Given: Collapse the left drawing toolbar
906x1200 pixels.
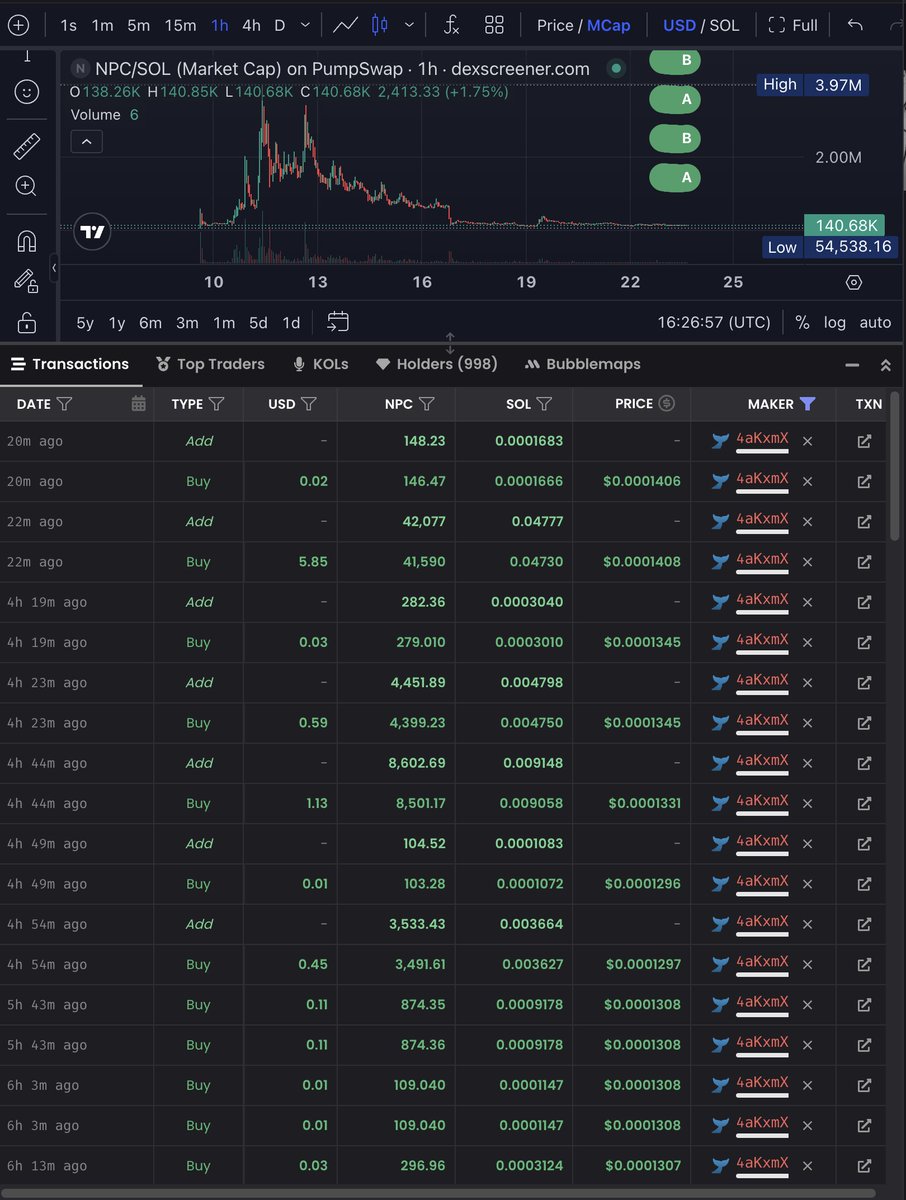Looking at the screenshot, I should pyautogui.click(x=54, y=268).
